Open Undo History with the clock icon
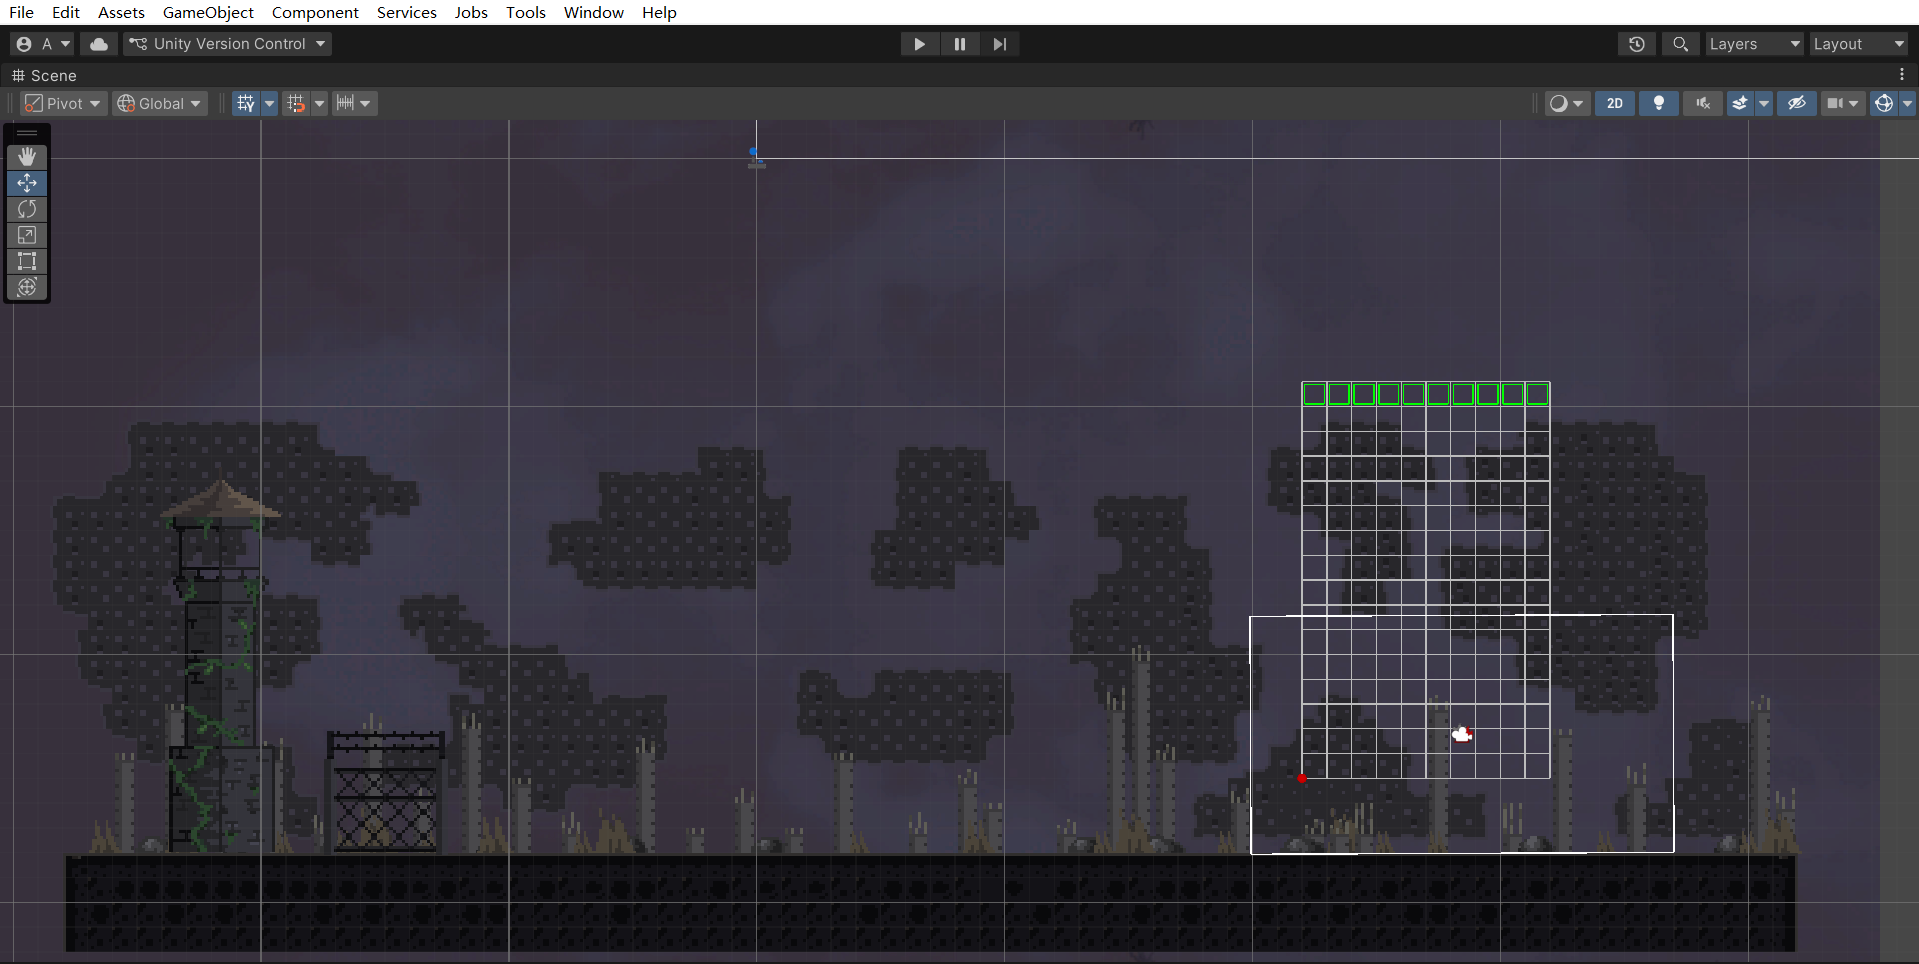The image size is (1919, 964). click(1636, 44)
